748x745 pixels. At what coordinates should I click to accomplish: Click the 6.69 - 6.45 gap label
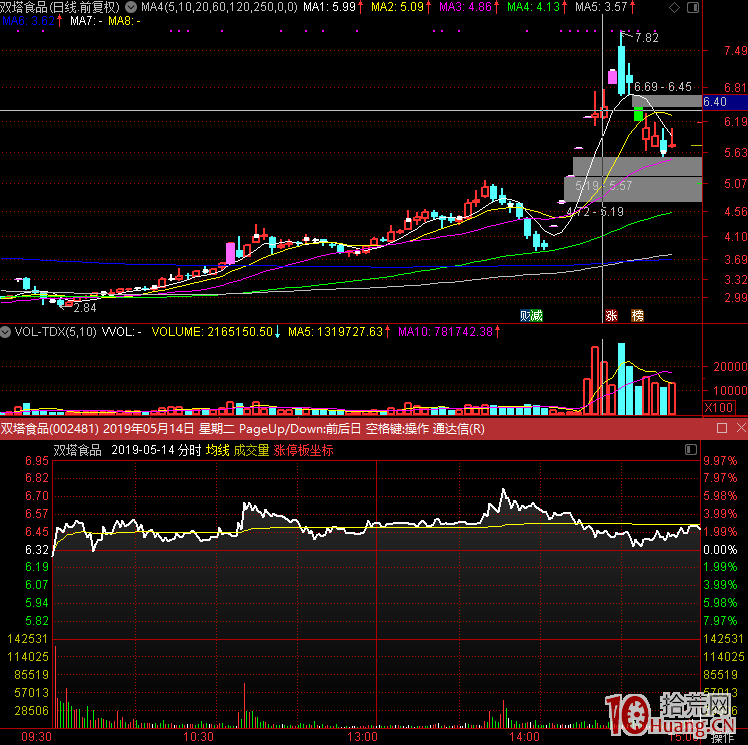click(663, 87)
